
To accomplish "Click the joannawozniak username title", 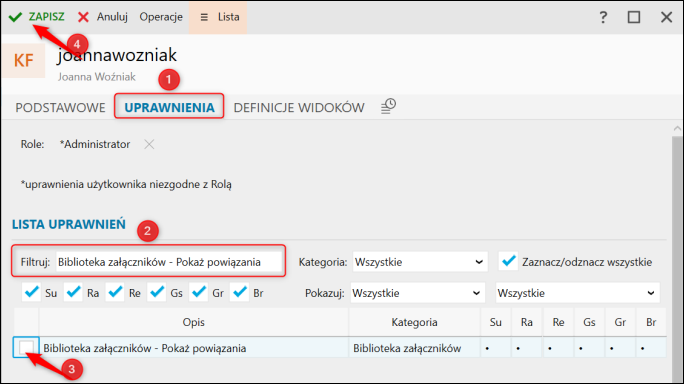I will tap(117, 55).
